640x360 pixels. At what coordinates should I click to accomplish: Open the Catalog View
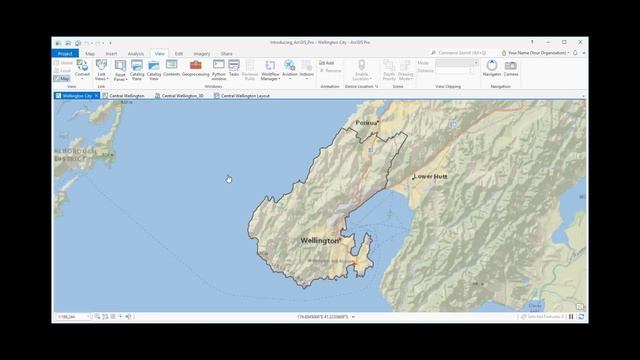pos(154,70)
